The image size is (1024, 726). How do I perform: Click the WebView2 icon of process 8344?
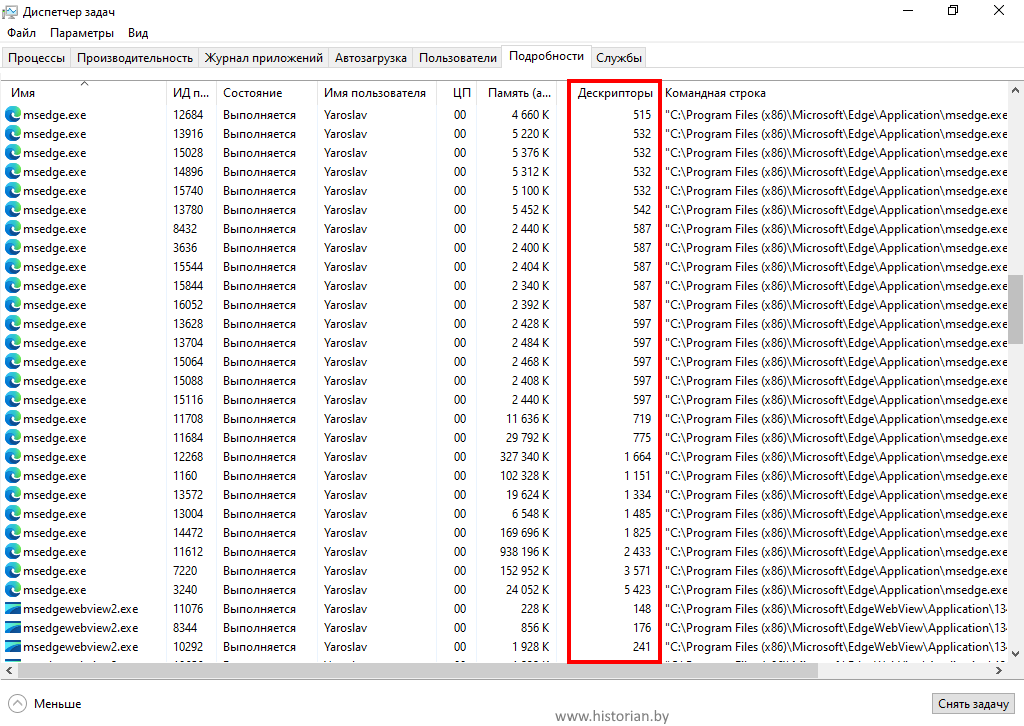[x=13, y=627]
